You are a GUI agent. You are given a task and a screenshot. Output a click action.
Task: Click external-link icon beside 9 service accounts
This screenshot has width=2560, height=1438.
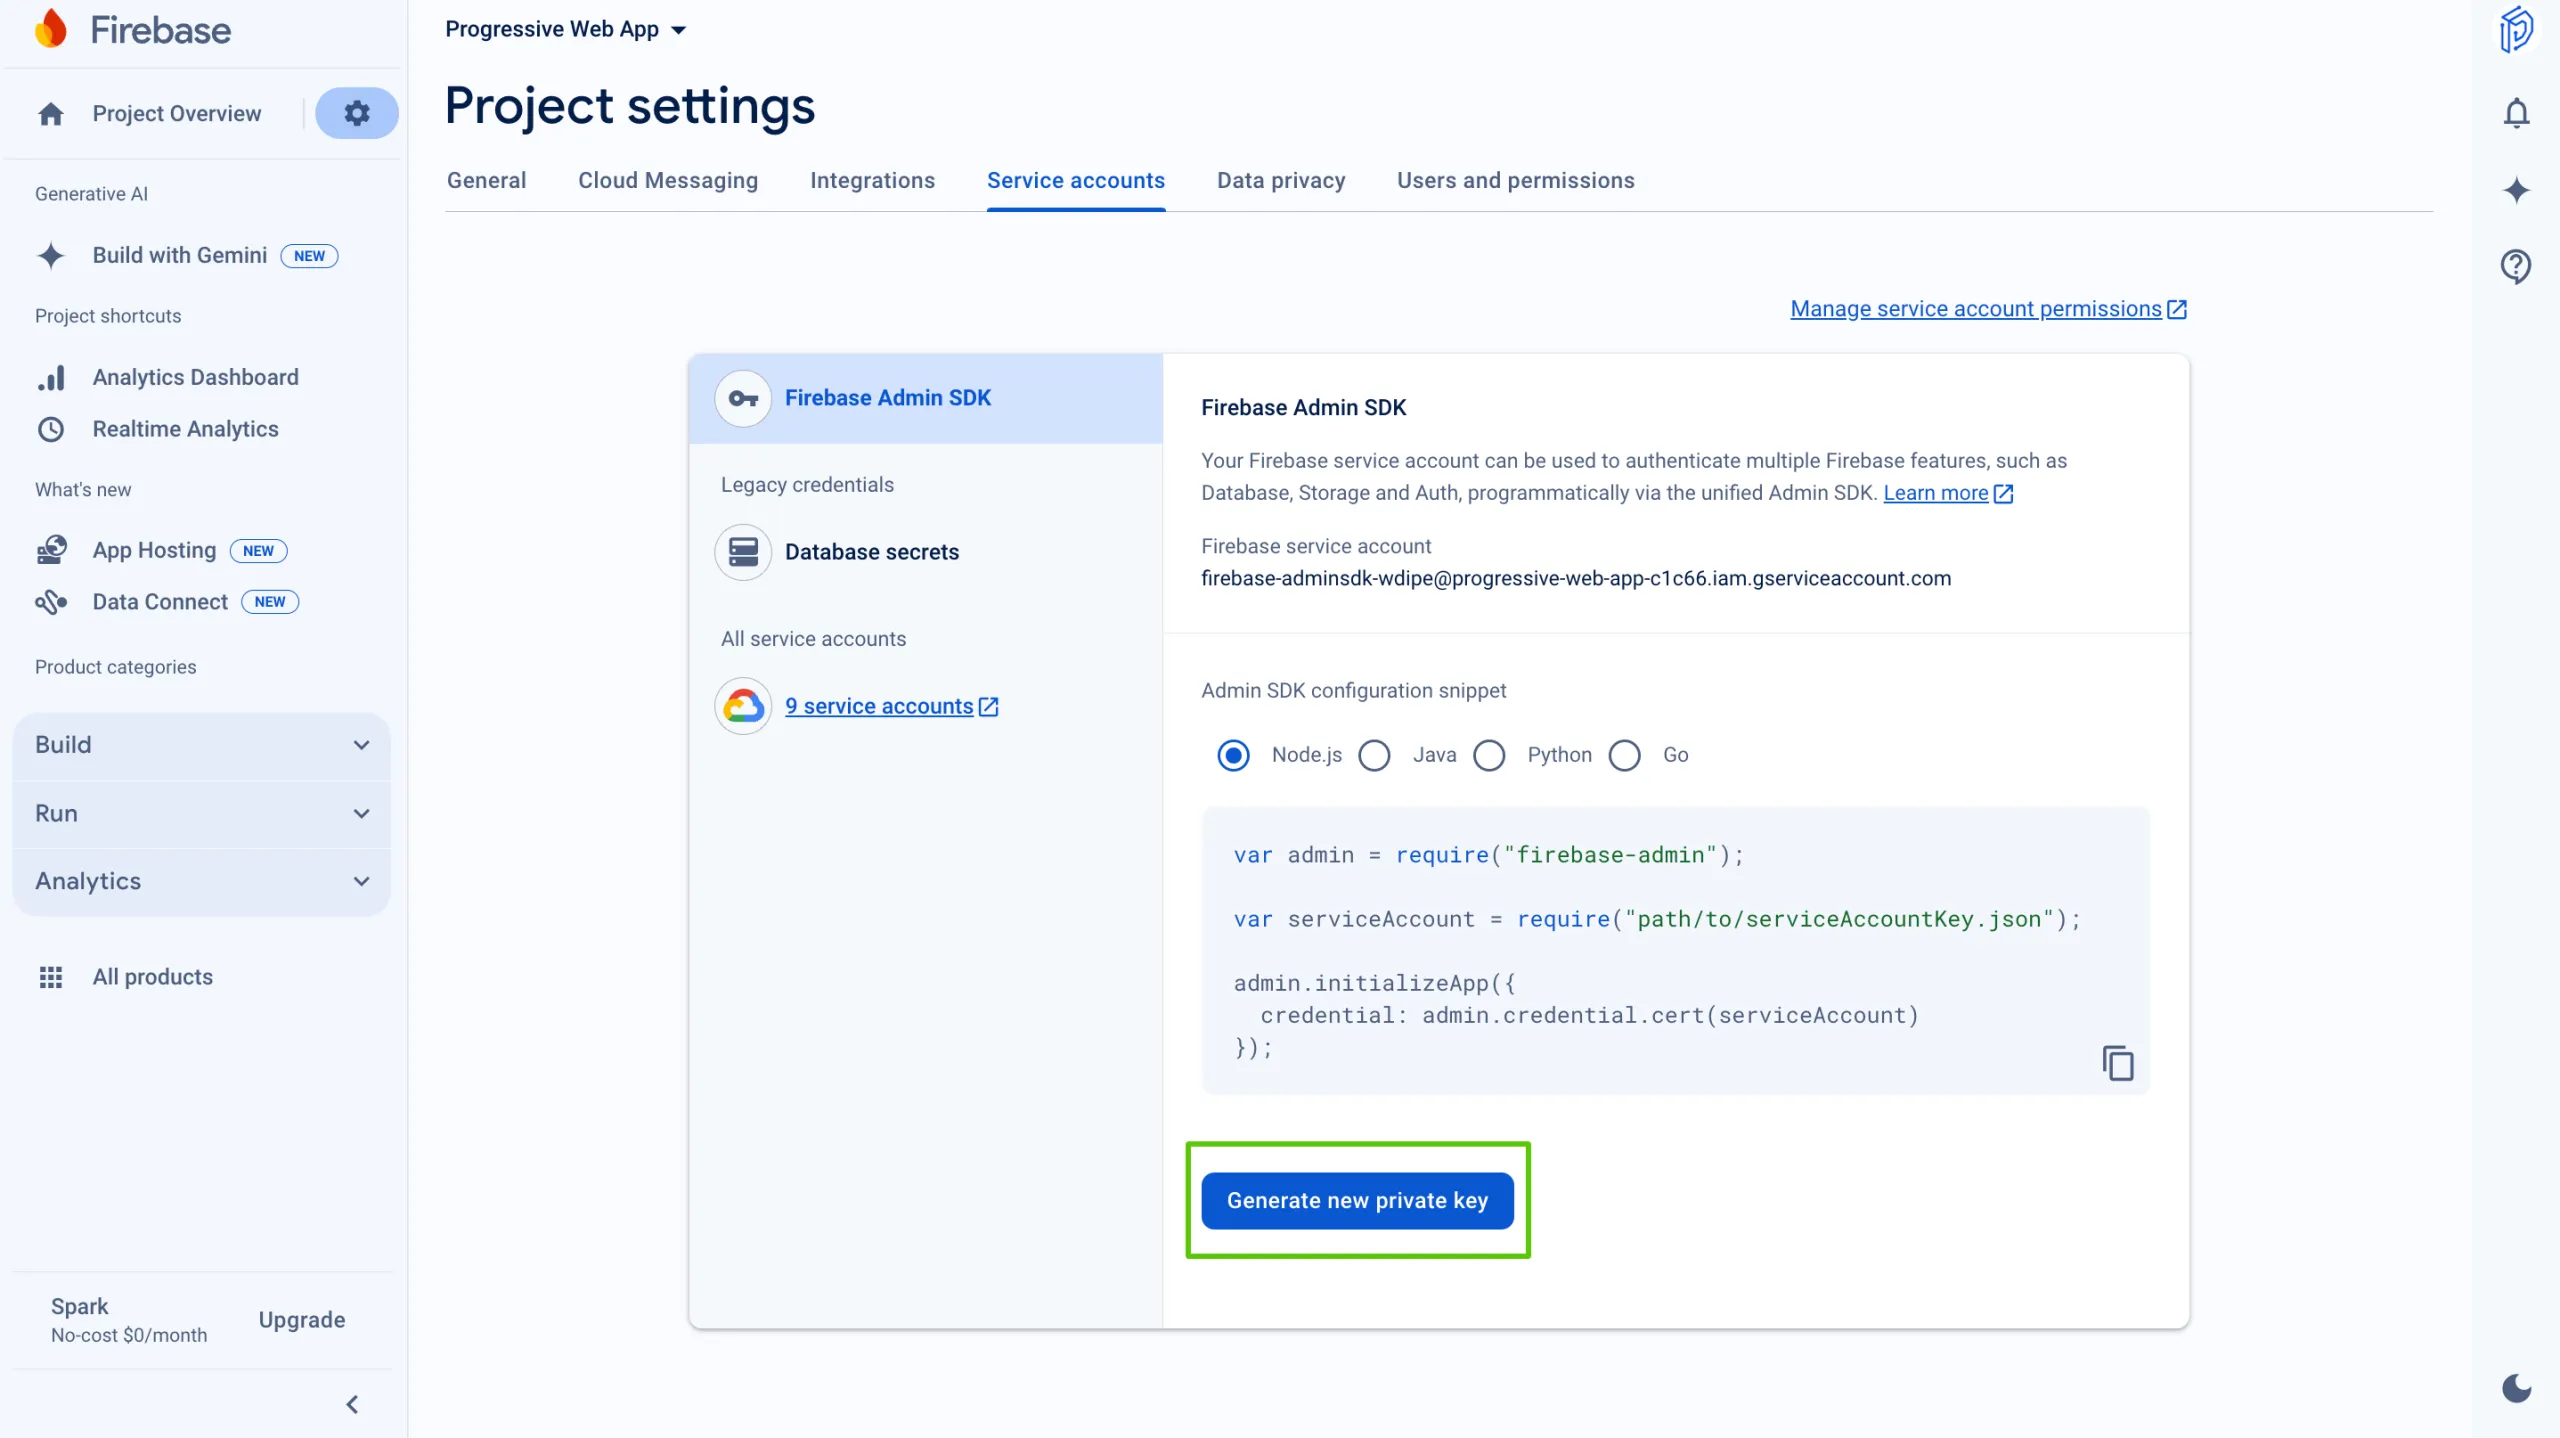[988, 707]
